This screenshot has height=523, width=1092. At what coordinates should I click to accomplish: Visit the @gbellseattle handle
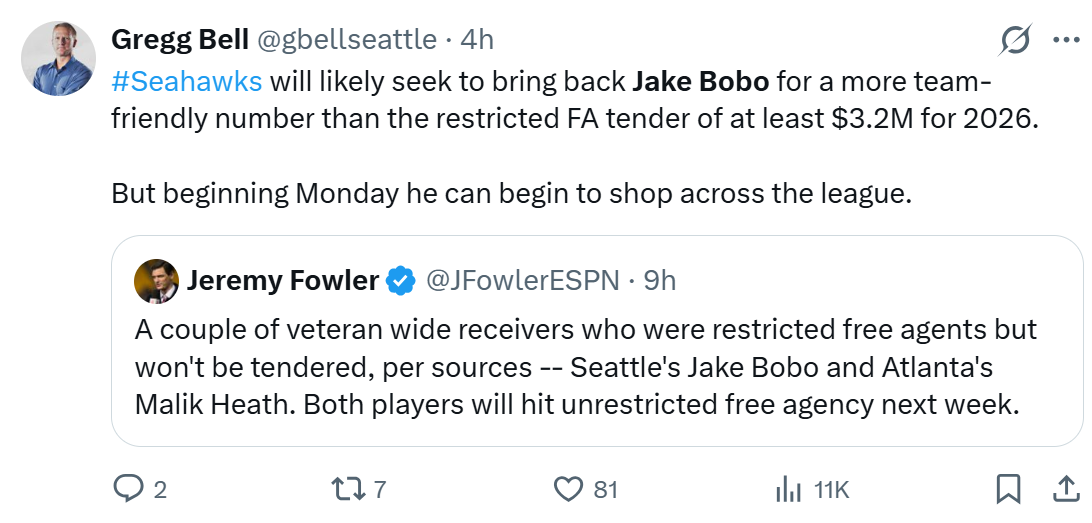coord(347,39)
